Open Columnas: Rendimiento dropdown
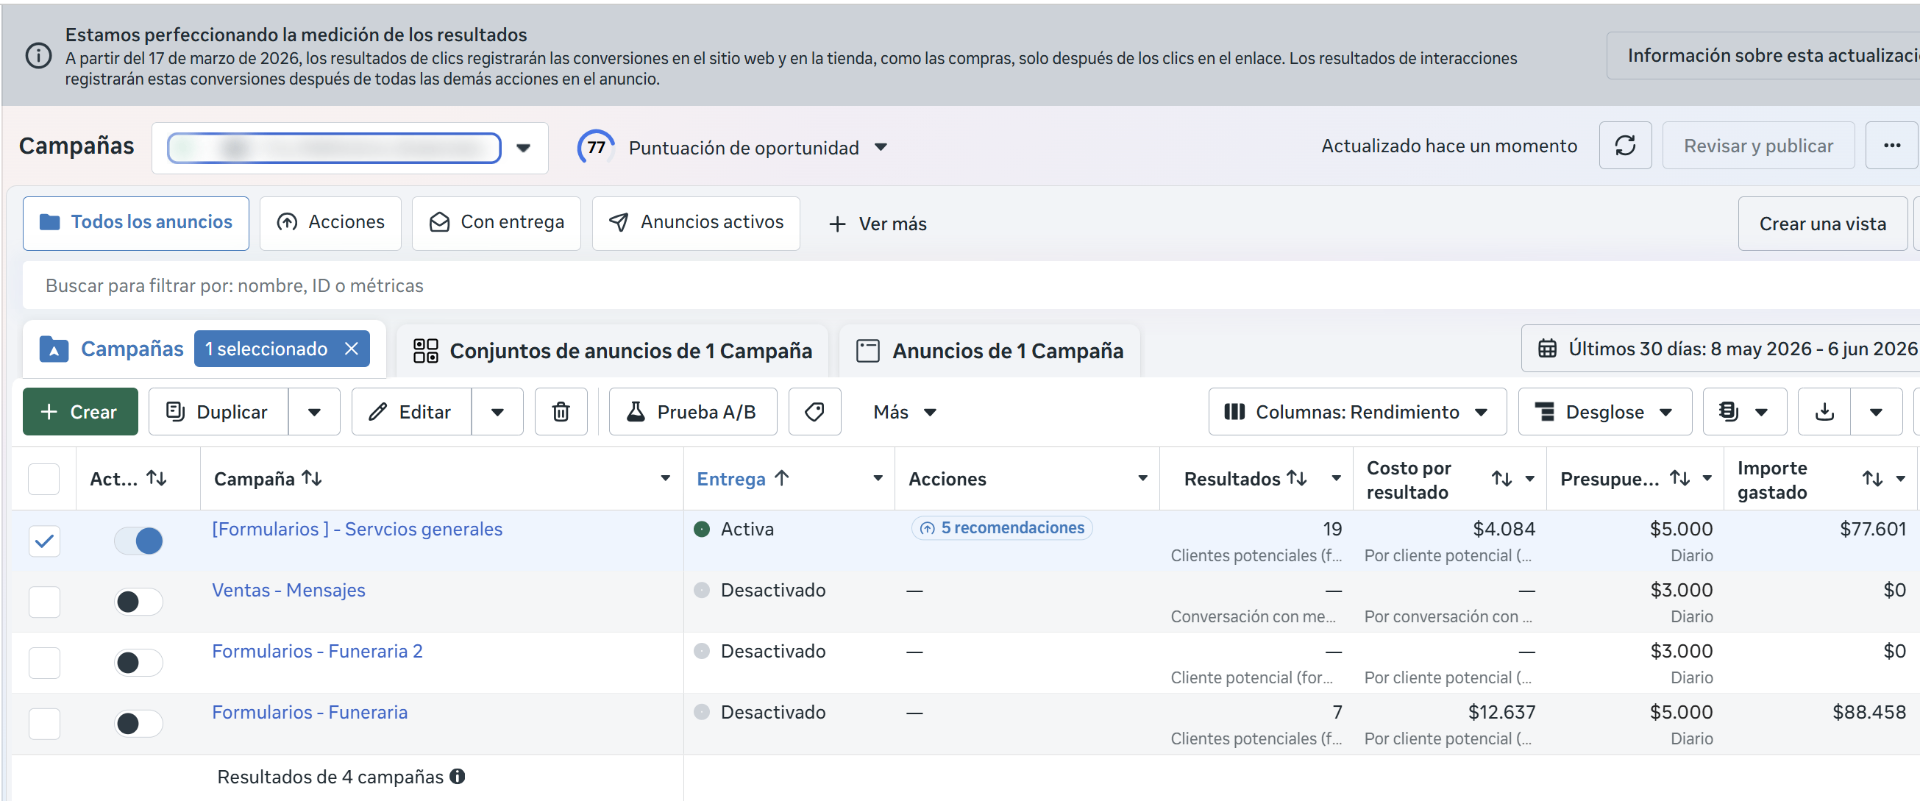This screenshot has width=1920, height=801. (x=1357, y=412)
